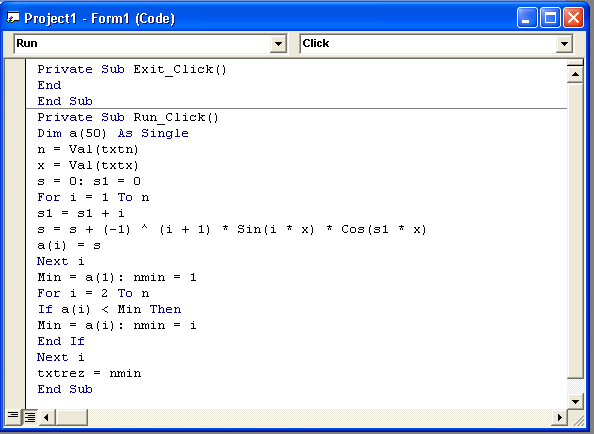Click the line 'For i = 2 To n'
The height and width of the screenshot is (434, 594).
tap(93, 293)
